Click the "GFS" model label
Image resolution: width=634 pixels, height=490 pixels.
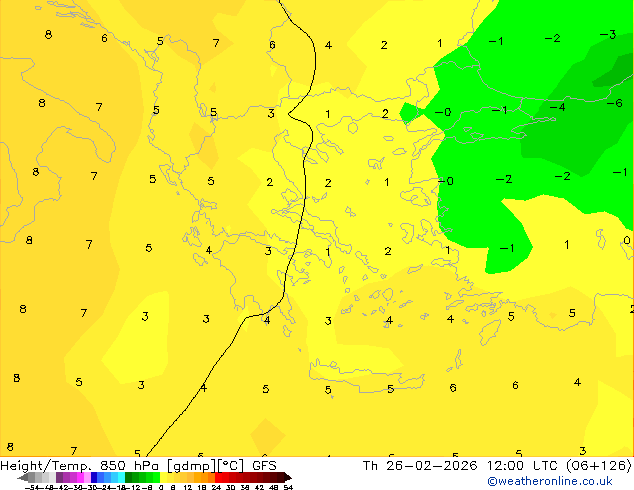tap(264, 466)
